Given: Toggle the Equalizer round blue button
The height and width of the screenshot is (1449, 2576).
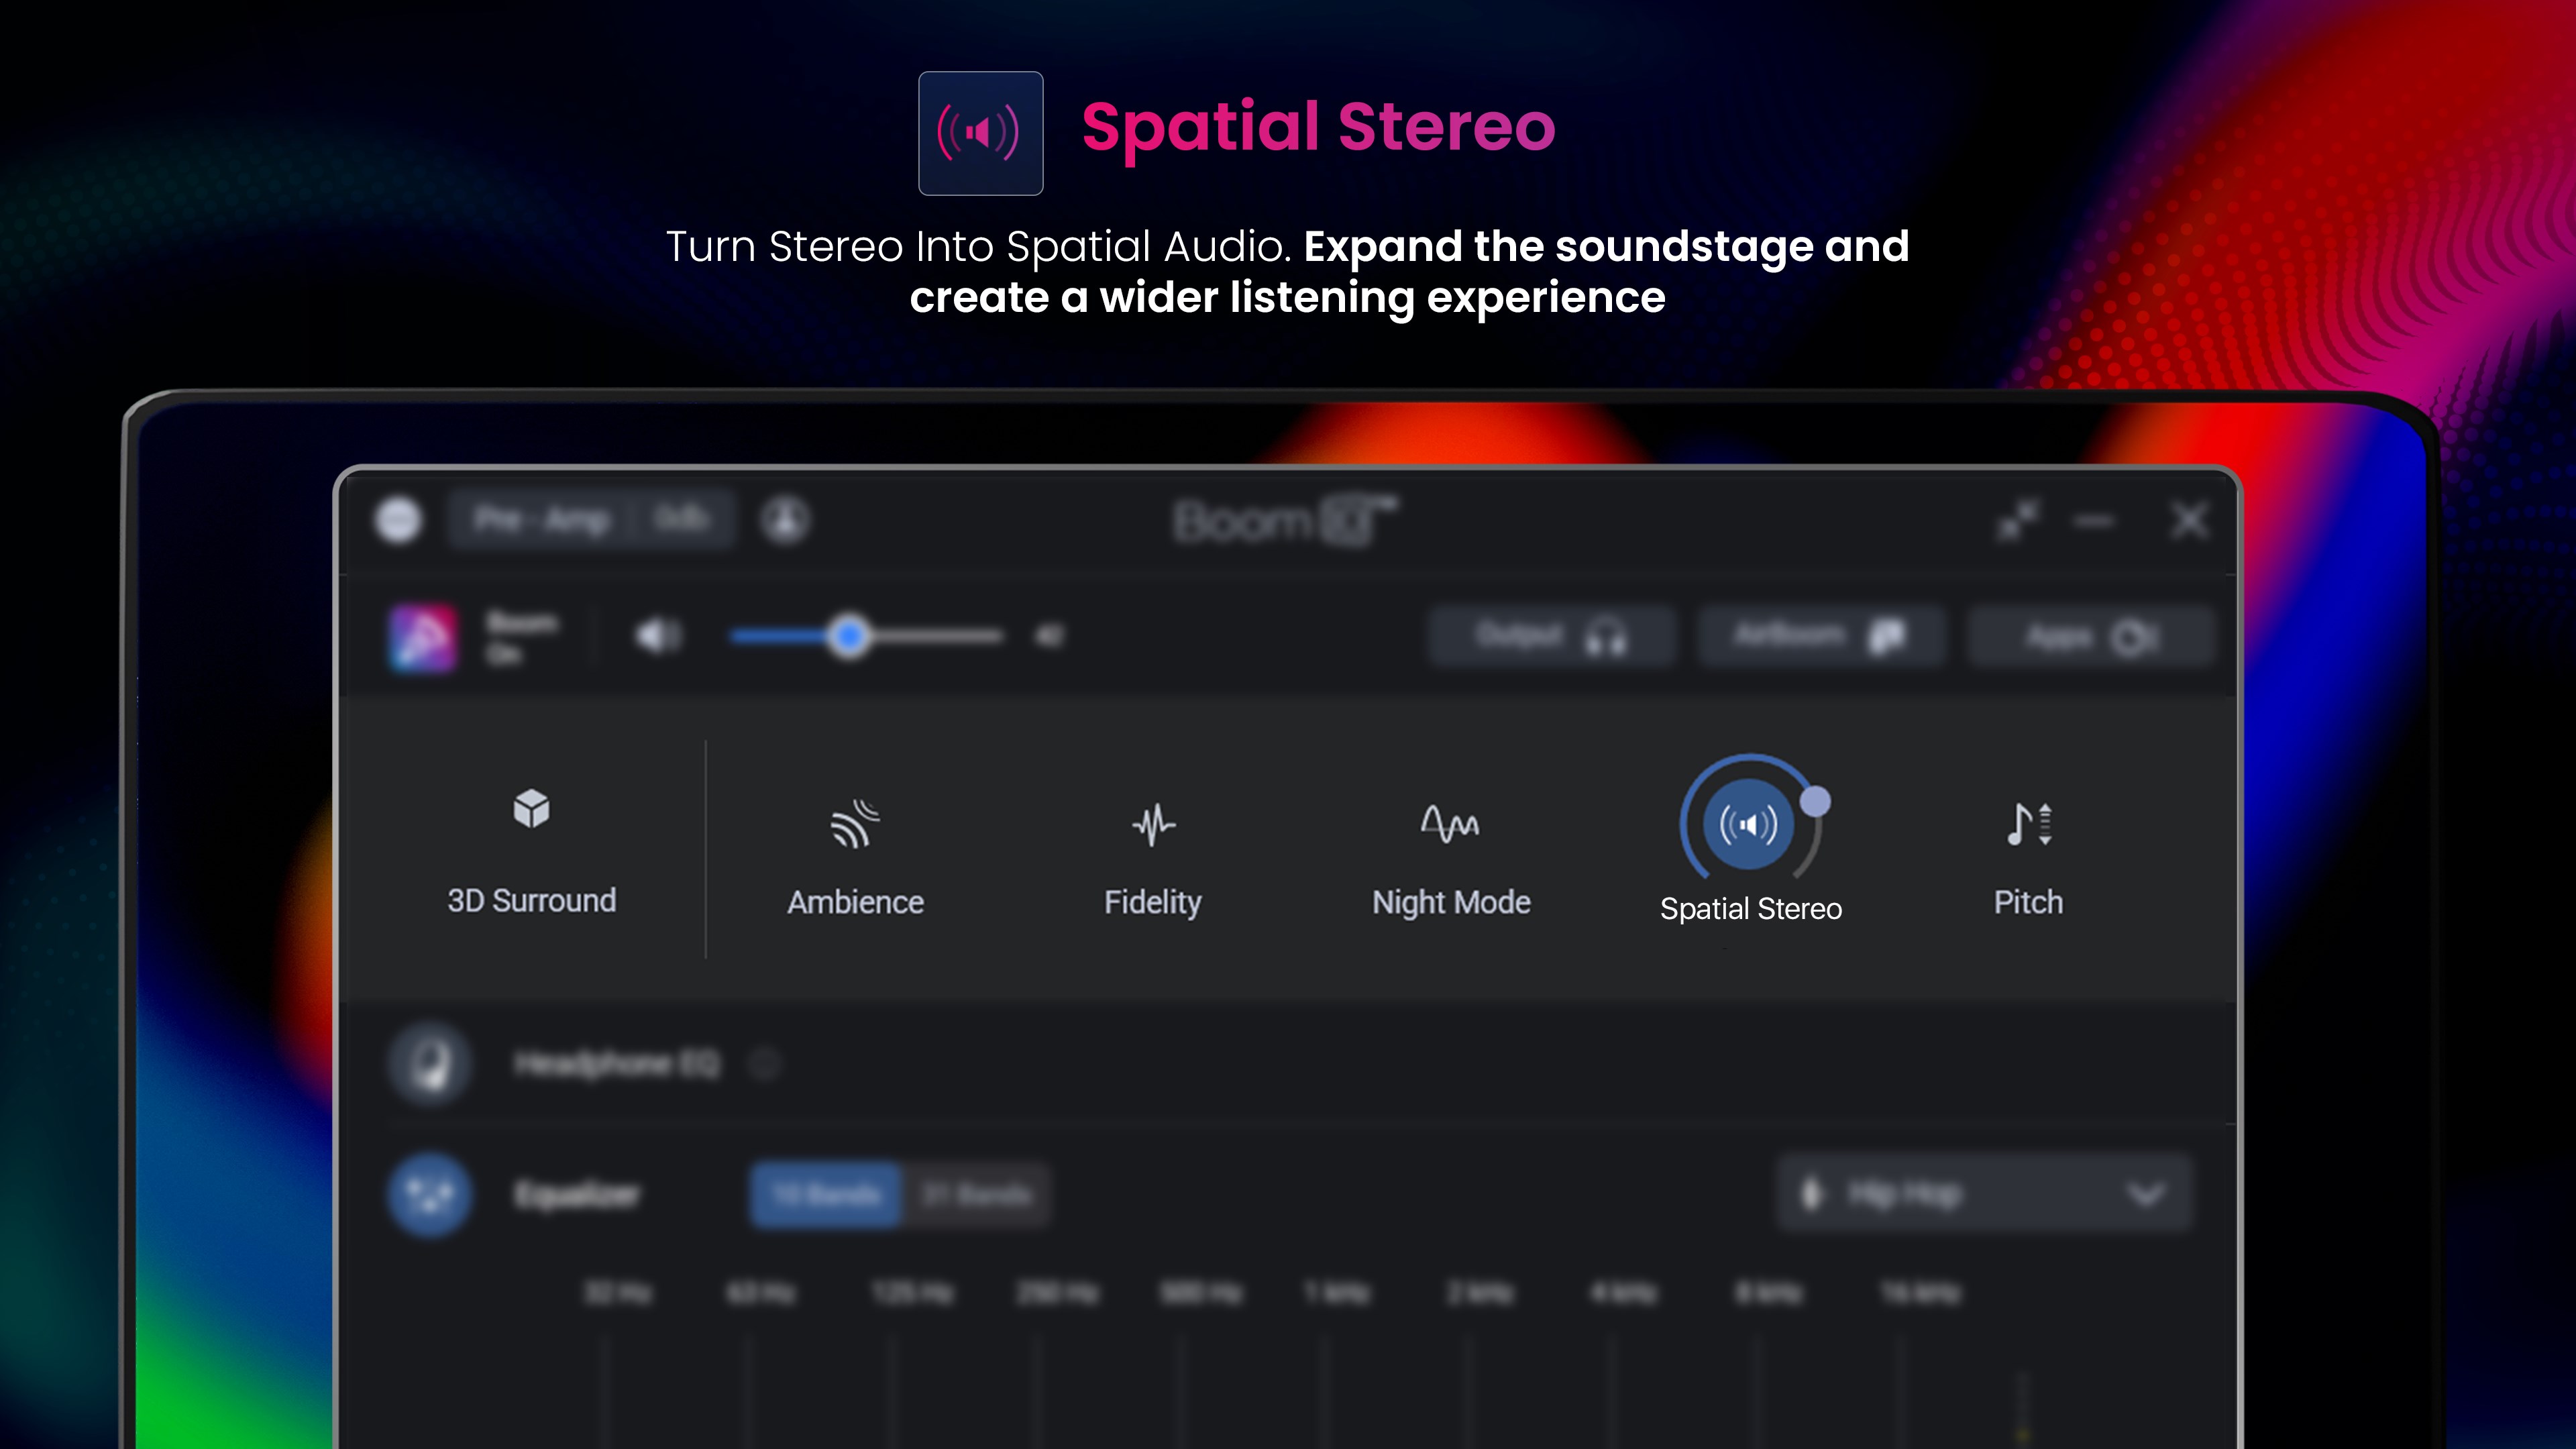Looking at the screenshot, I should point(430,1194).
